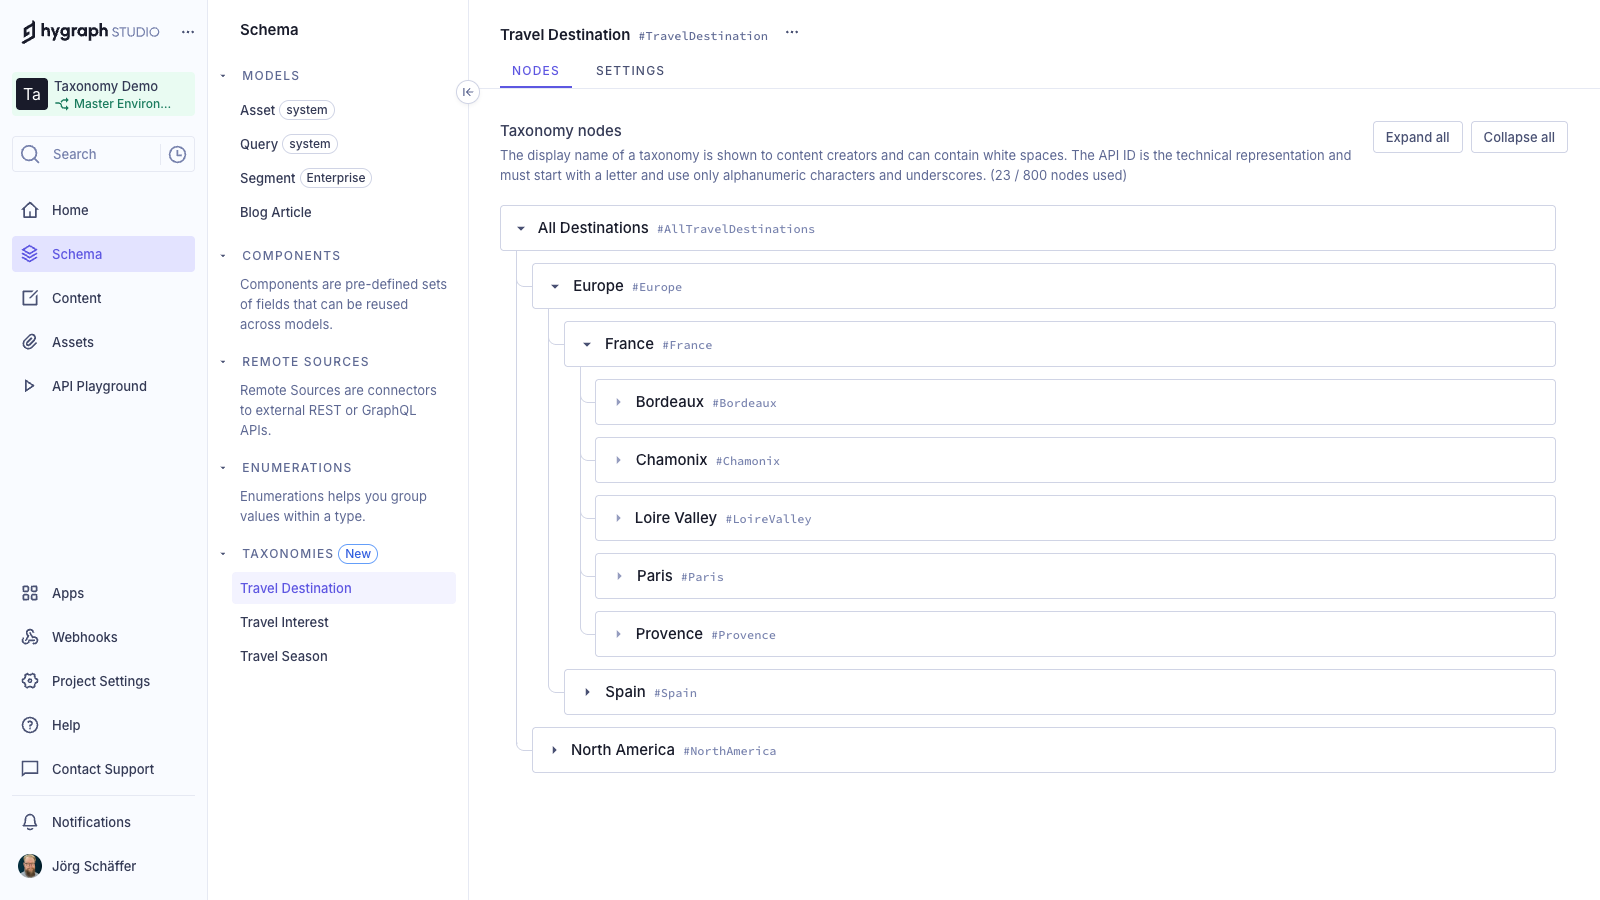
Task: Select the Travel Interest taxonomy
Action: (284, 622)
